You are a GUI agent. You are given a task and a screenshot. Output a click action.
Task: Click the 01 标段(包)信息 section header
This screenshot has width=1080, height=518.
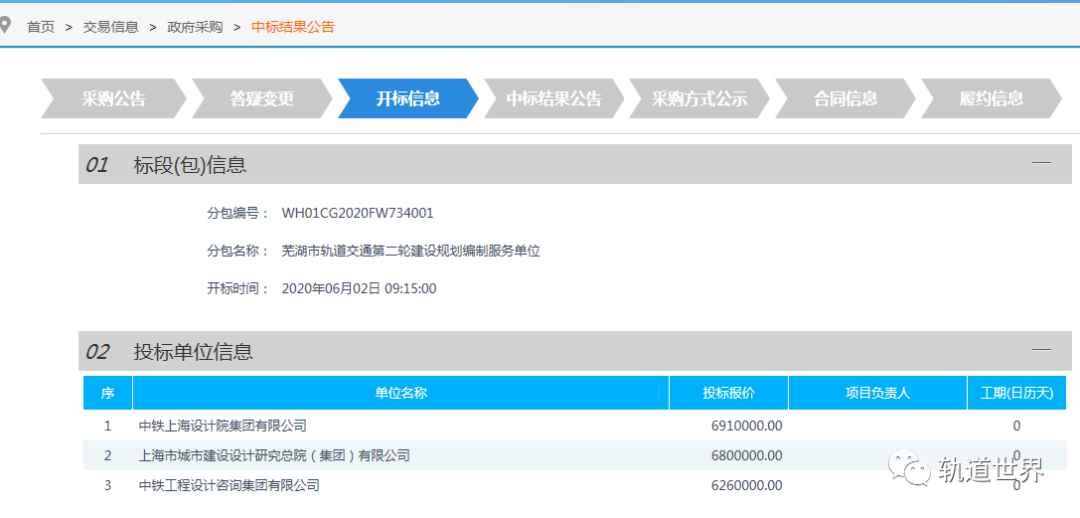tap(575, 164)
